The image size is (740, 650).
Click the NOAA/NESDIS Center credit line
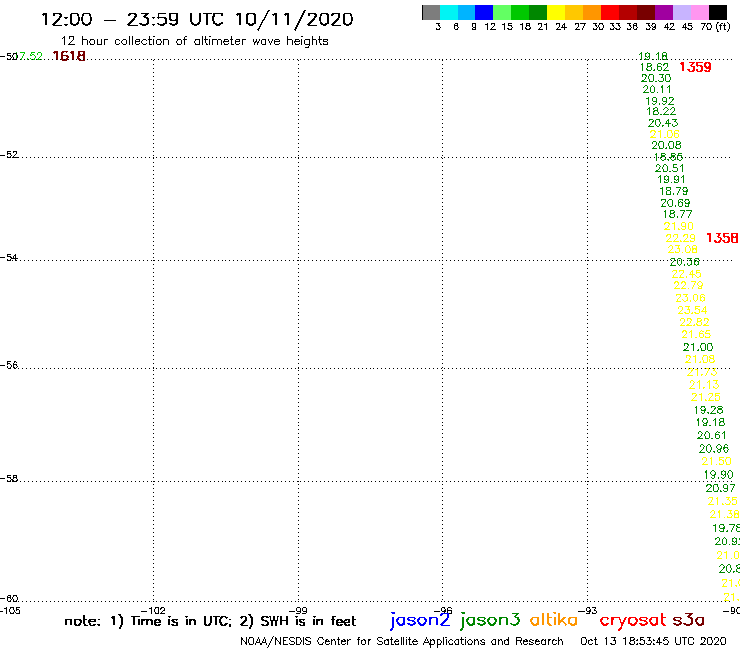402,642
